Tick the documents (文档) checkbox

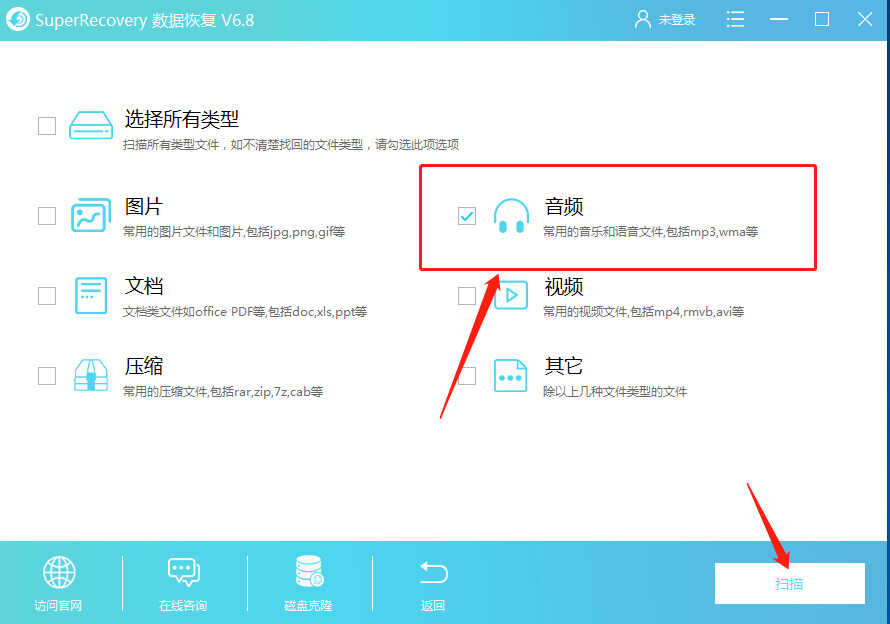(x=47, y=295)
